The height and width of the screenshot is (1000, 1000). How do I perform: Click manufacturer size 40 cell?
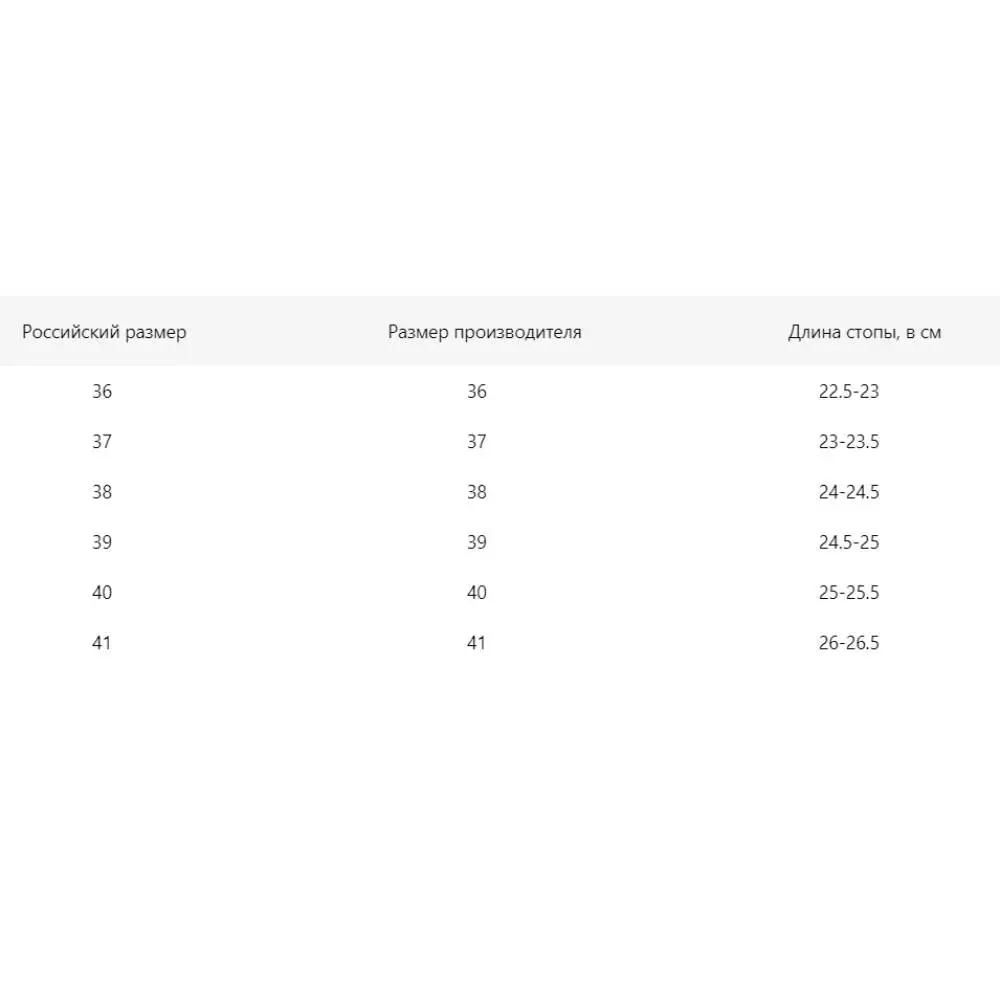pos(477,593)
